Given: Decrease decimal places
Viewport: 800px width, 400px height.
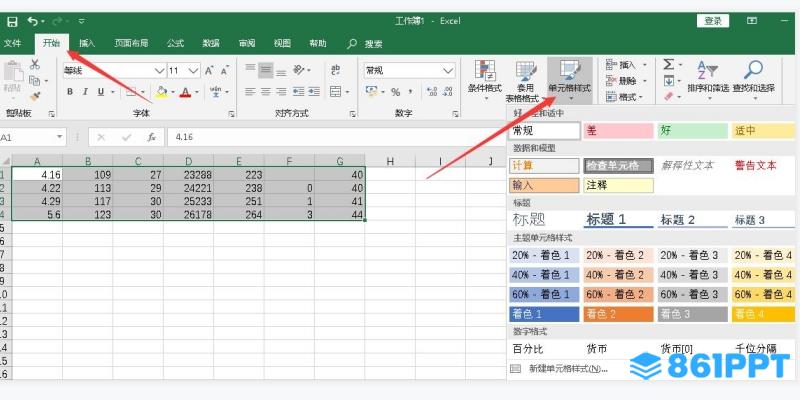Looking at the screenshot, I should pos(447,92).
